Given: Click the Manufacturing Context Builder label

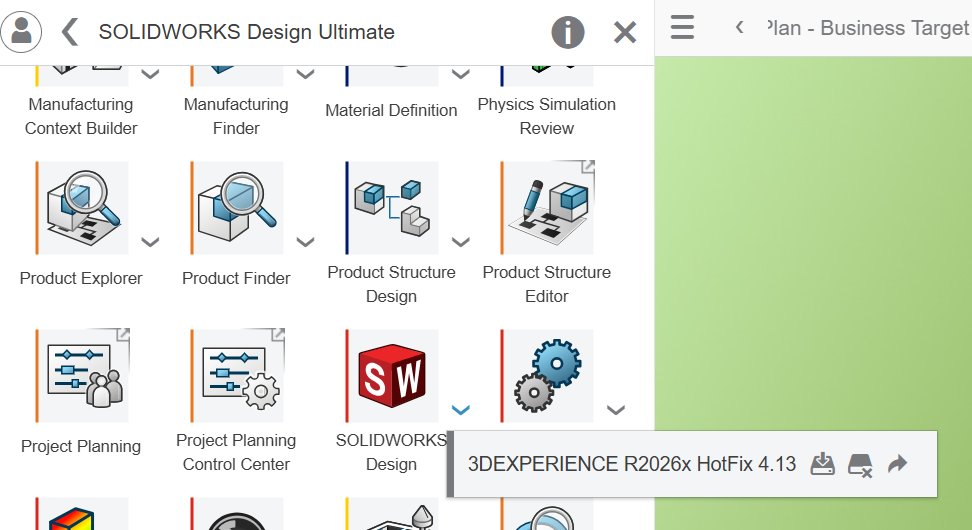Looking at the screenshot, I should 81,116.
